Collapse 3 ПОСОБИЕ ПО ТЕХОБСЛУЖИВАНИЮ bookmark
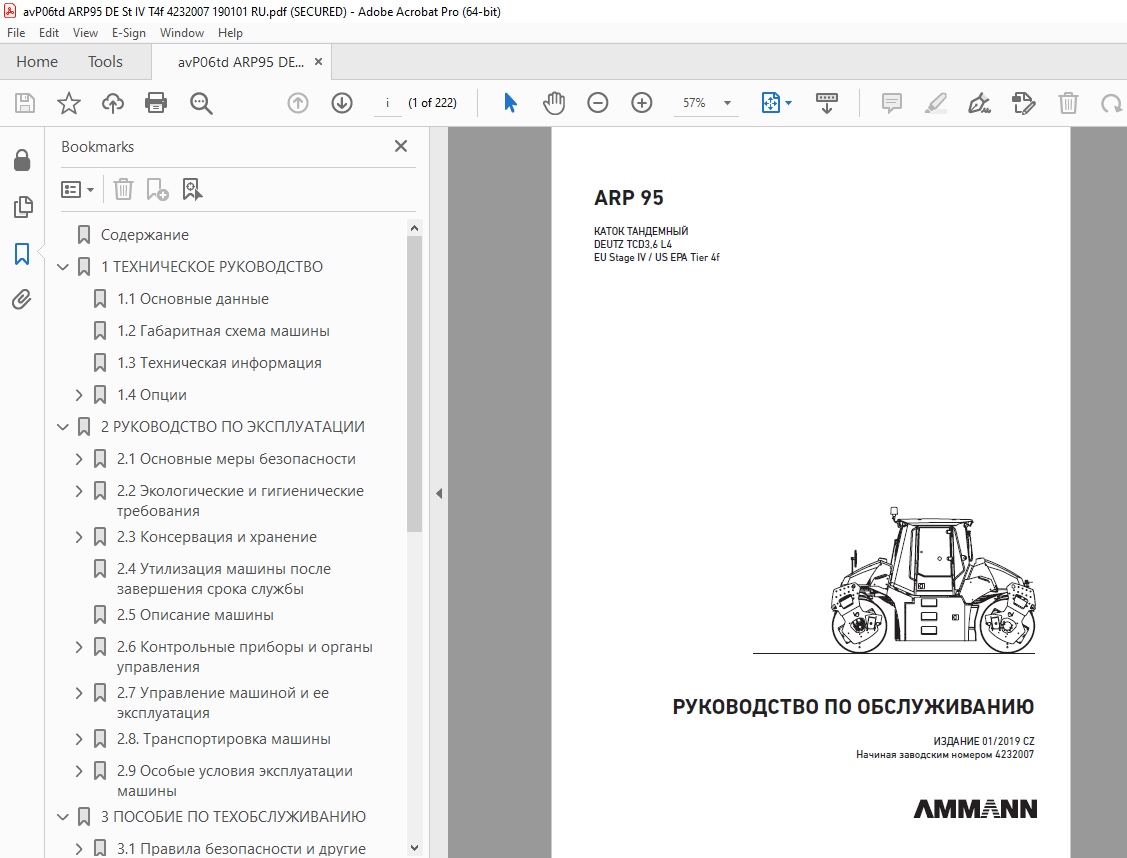This screenshot has width=1127, height=858. [63, 818]
